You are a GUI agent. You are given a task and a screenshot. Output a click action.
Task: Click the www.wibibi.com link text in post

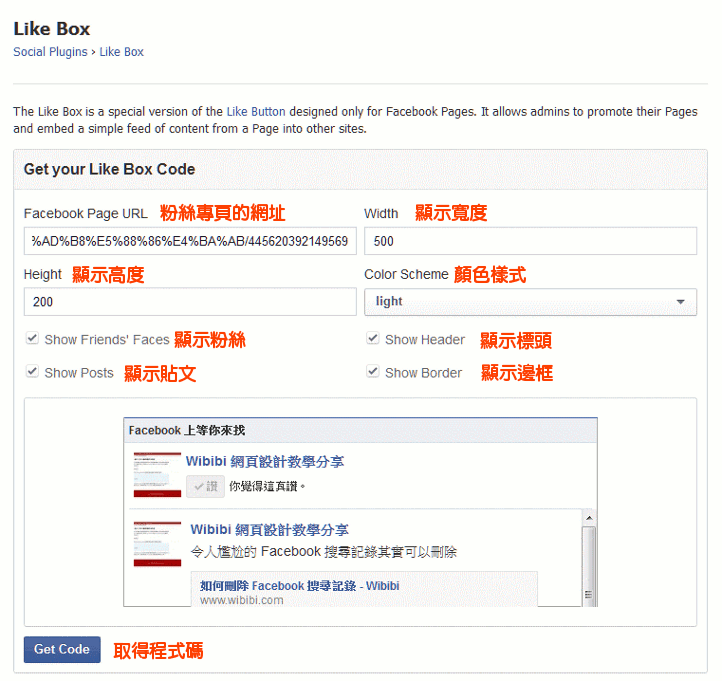coord(241,600)
